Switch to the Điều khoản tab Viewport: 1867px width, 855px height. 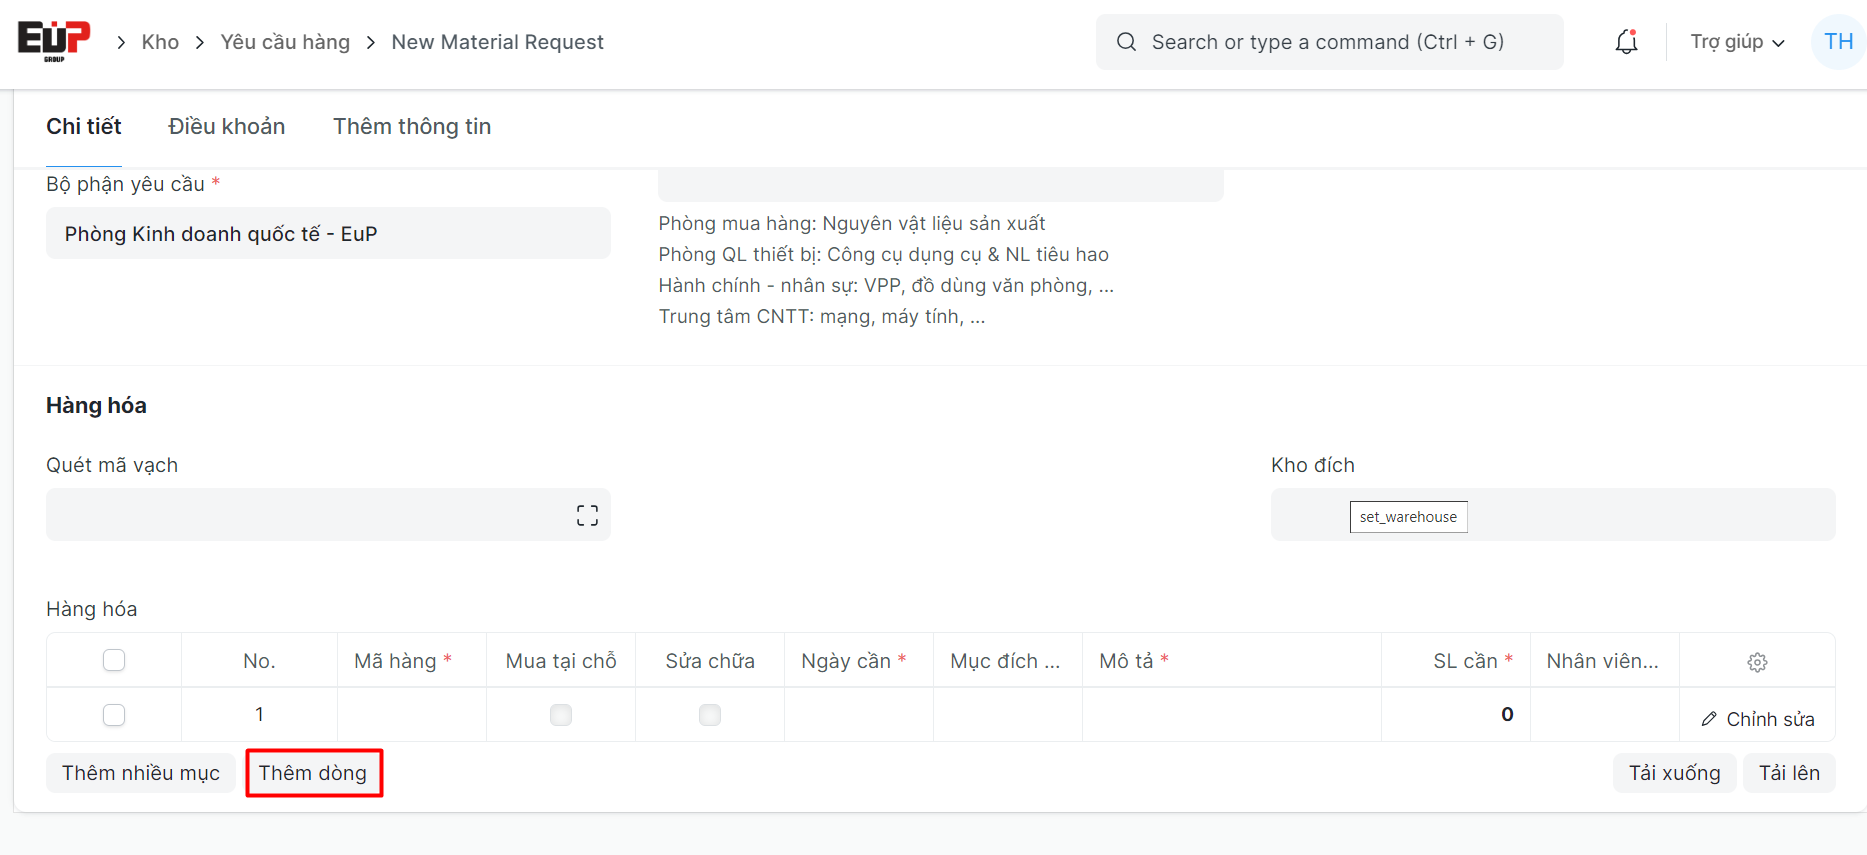[226, 127]
